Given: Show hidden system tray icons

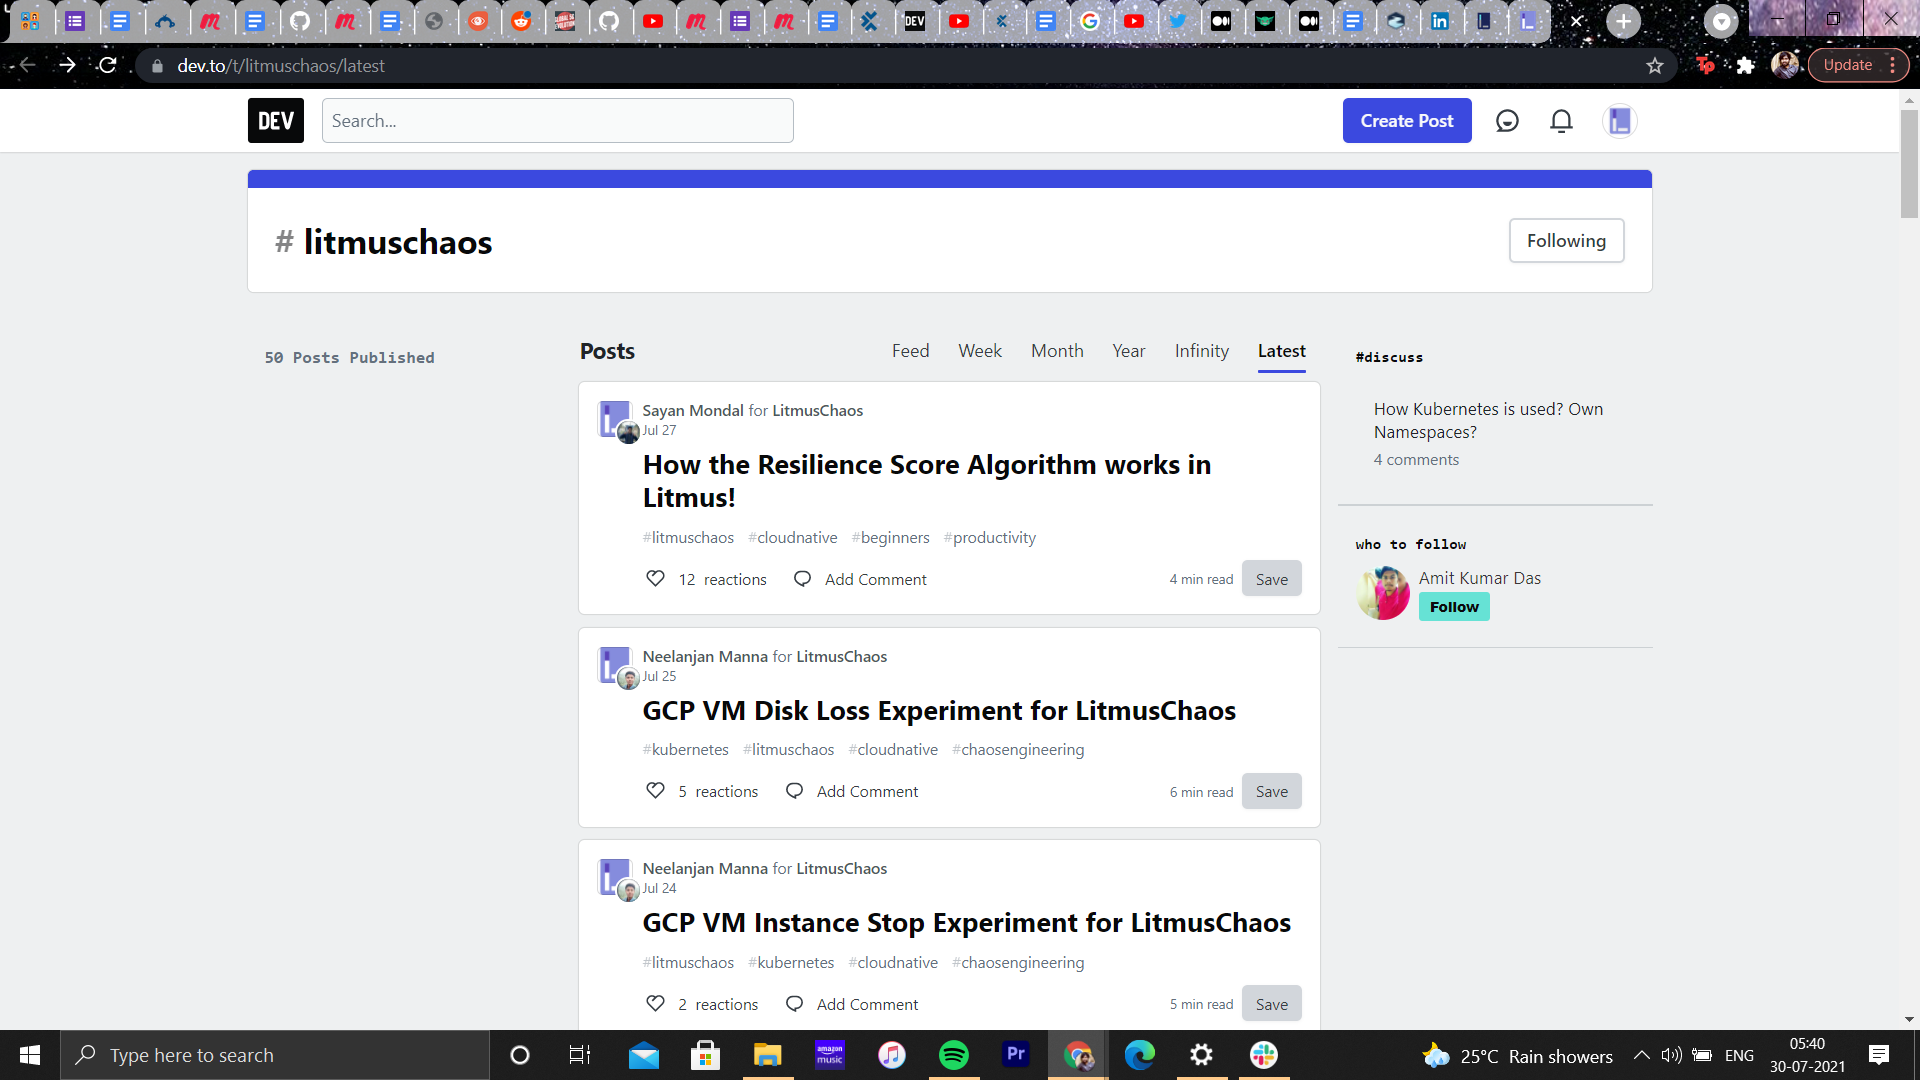Looking at the screenshot, I should [1641, 1055].
